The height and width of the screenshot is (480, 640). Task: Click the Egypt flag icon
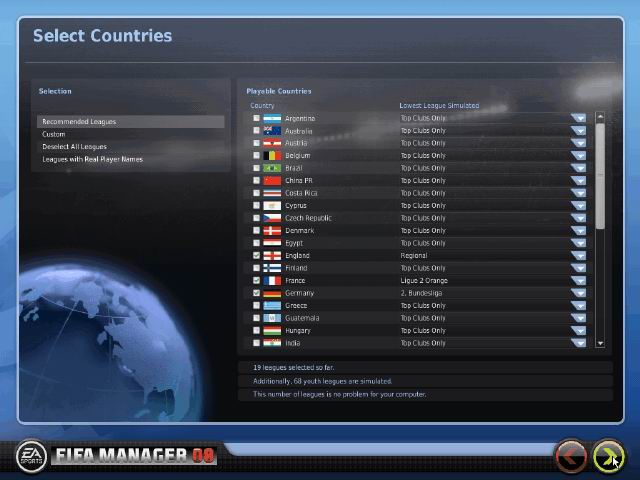point(272,243)
